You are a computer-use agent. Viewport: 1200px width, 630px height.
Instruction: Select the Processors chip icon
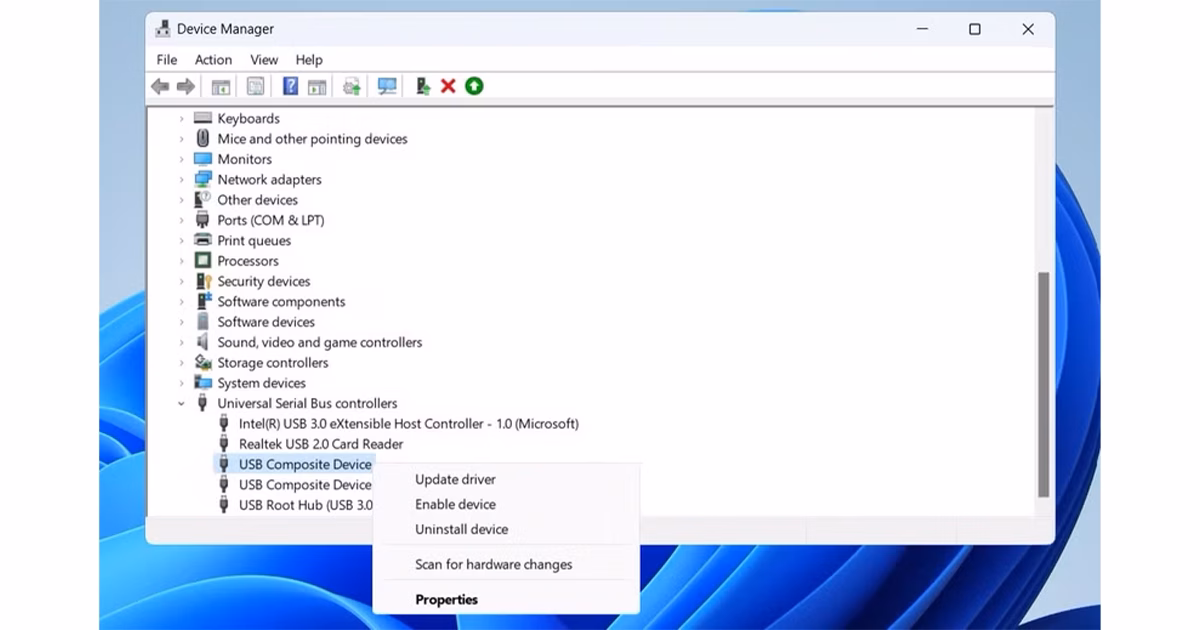pyautogui.click(x=203, y=261)
